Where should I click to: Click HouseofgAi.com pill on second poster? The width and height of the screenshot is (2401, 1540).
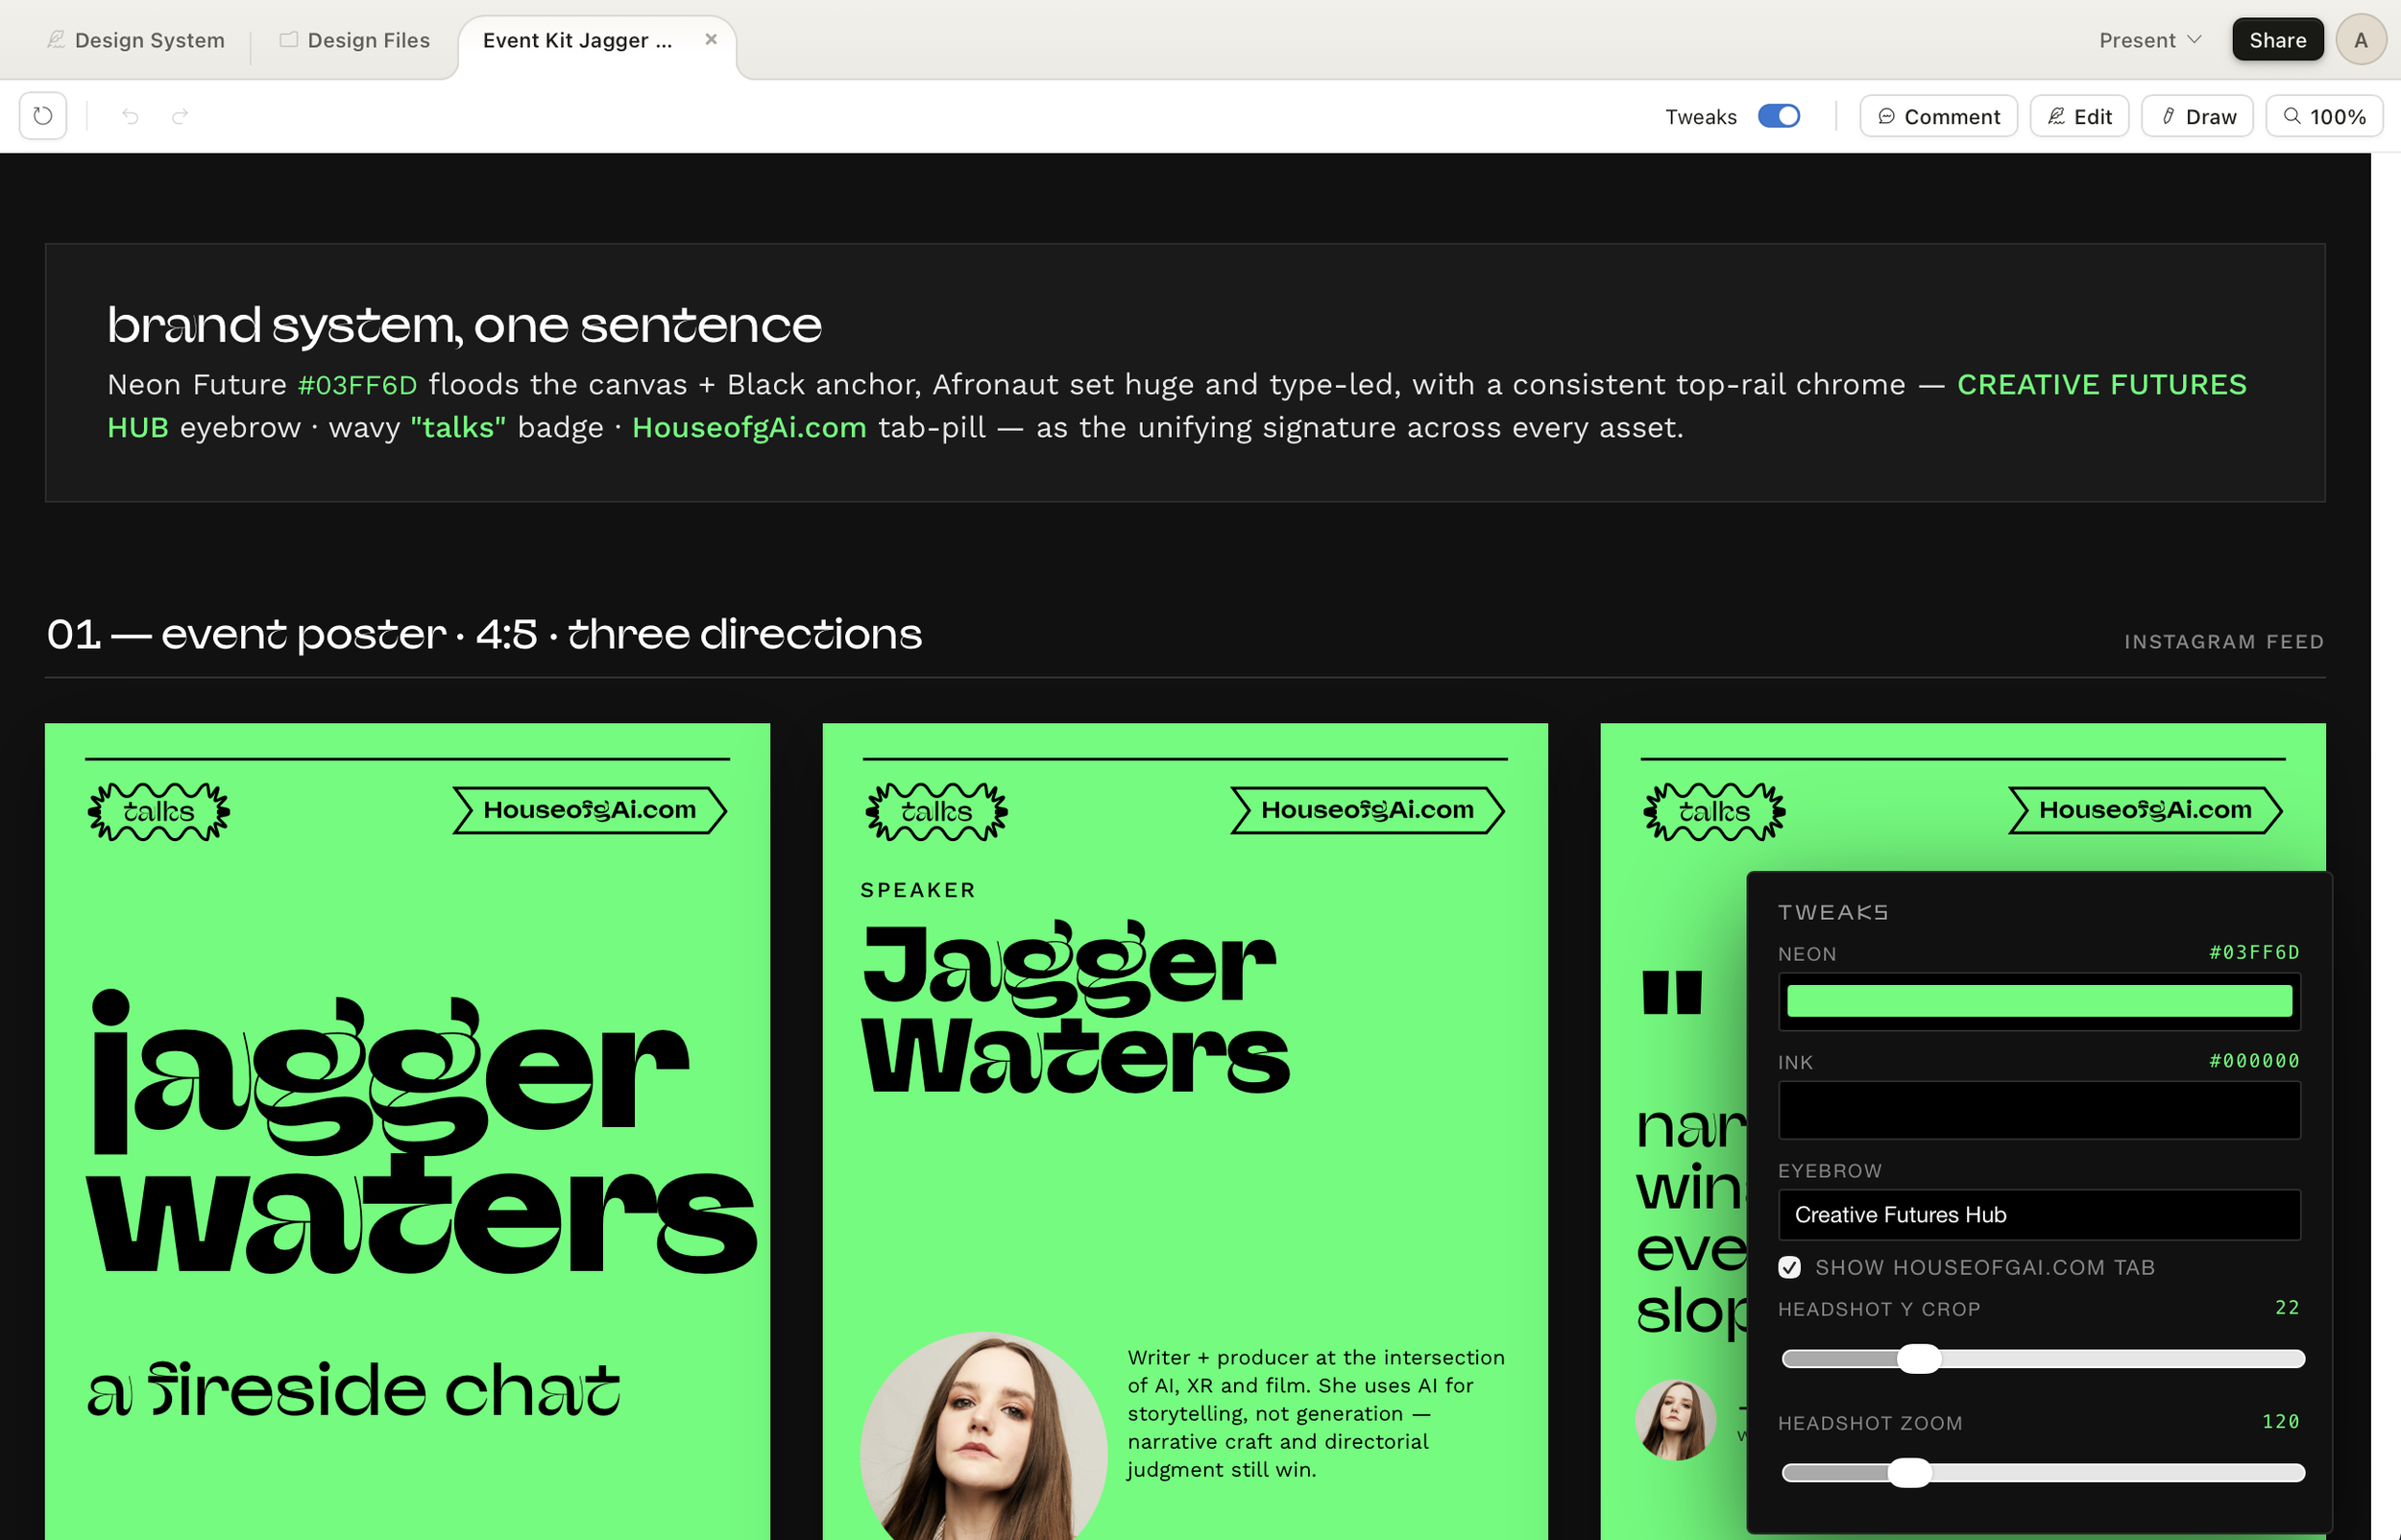[1367, 810]
